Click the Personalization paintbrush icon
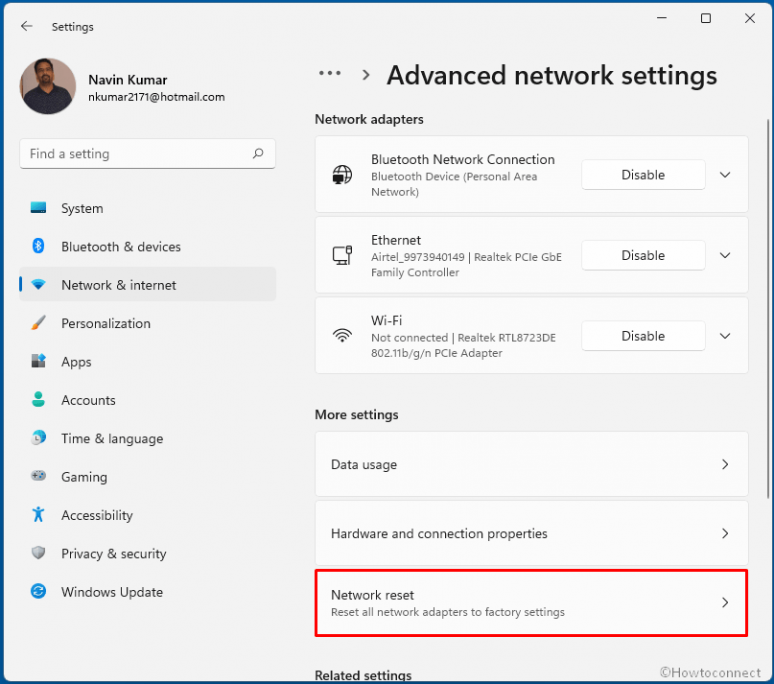774x684 pixels. point(38,323)
